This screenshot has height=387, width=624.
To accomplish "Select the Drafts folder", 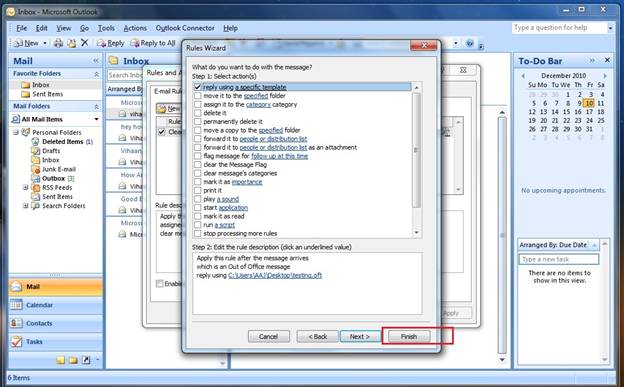I will (51, 150).
